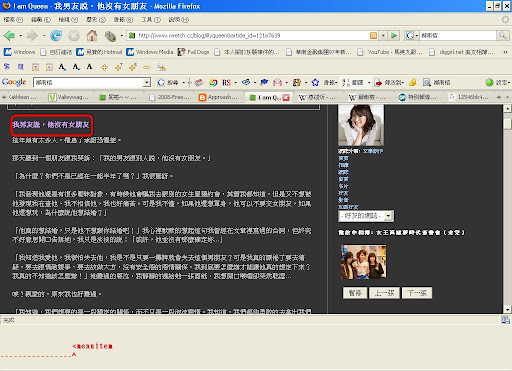Open the third menu in the menu bar
This screenshot has height=371, width=512.
tap(68, 20)
